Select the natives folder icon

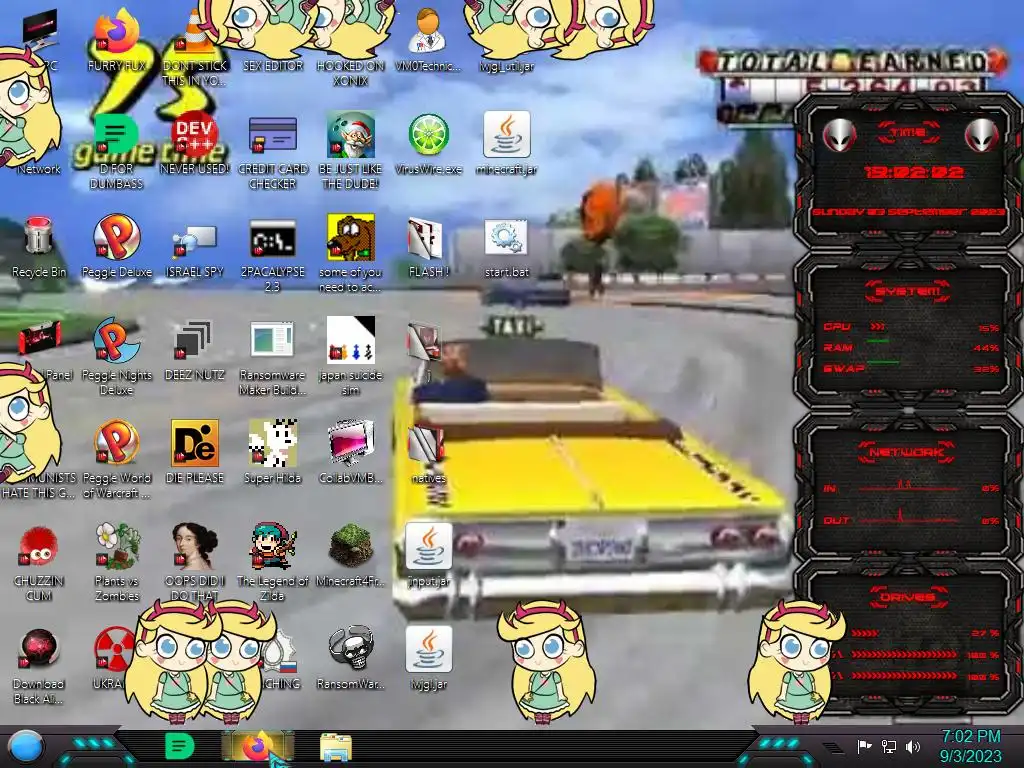[x=428, y=453]
